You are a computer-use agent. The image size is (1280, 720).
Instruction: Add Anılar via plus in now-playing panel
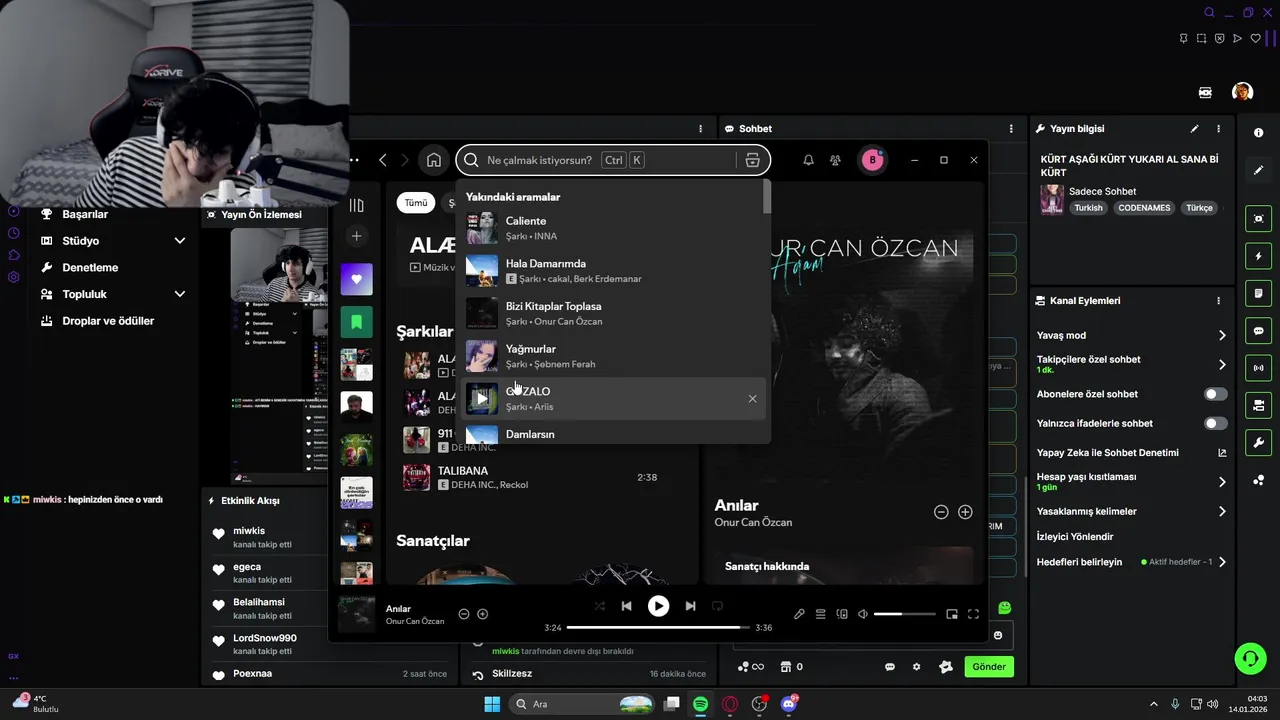point(965,512)
